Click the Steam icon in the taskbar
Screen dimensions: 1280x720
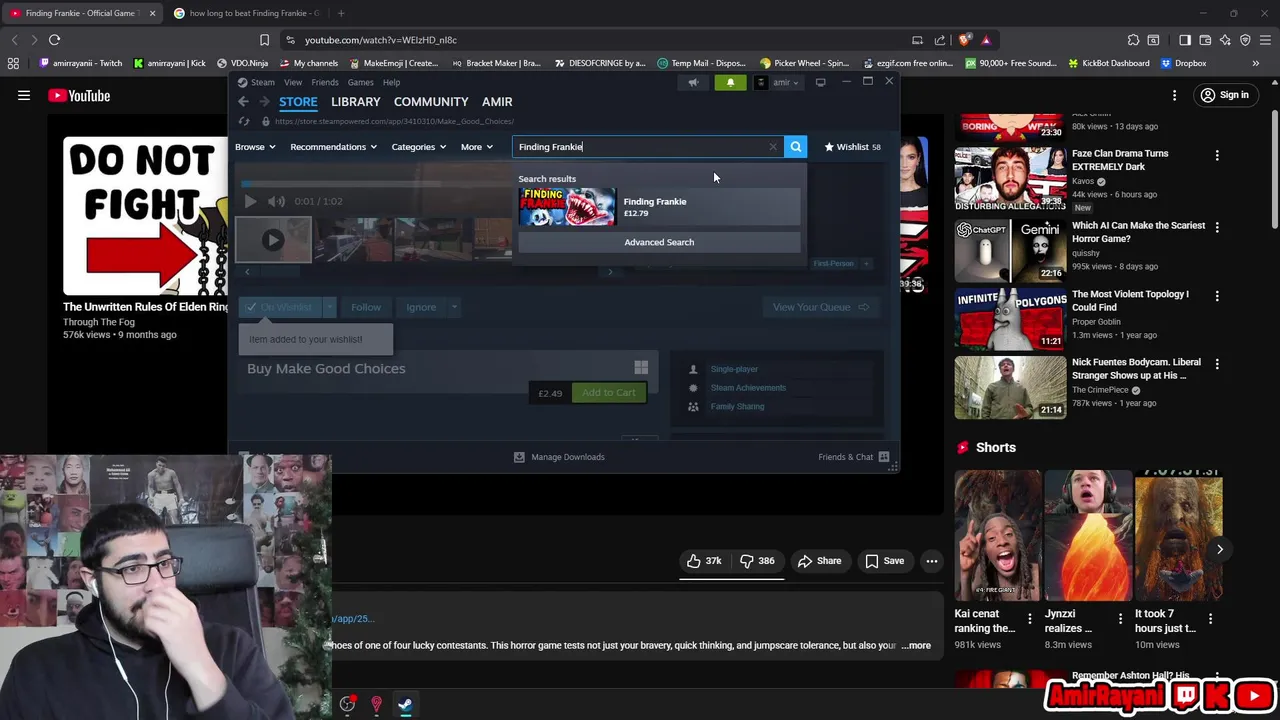tap(405, 704)
